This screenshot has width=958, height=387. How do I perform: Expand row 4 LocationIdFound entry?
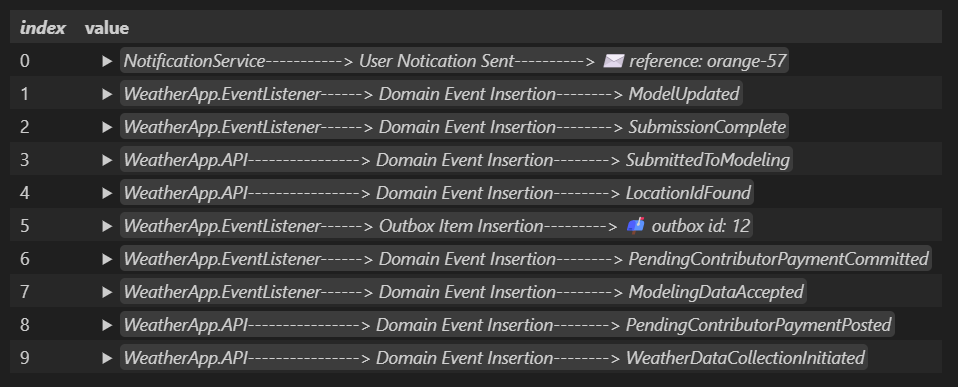pos(107,193)
